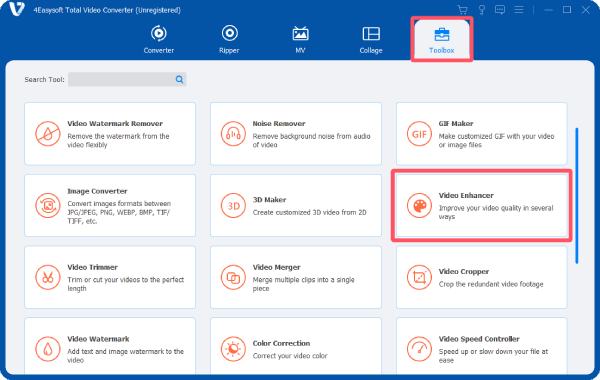Select the Video Merger icon
This screenshot has height=380, width=600.
tap(233, 277)
